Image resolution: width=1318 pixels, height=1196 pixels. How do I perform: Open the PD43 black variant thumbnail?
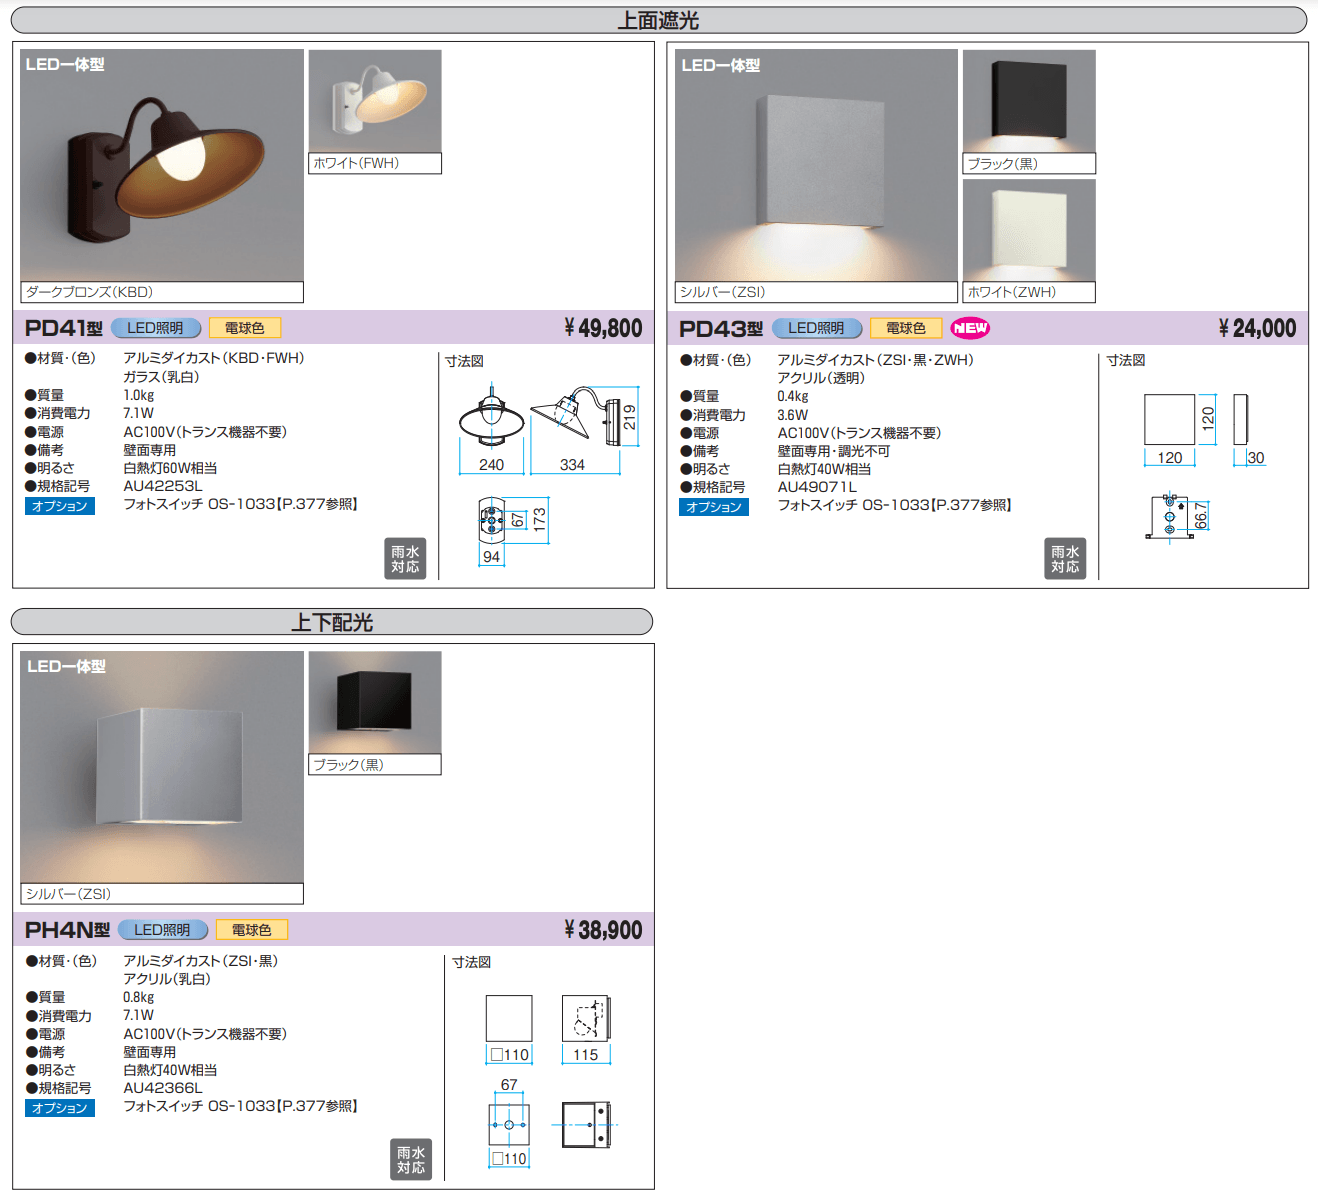[1029, 102]
